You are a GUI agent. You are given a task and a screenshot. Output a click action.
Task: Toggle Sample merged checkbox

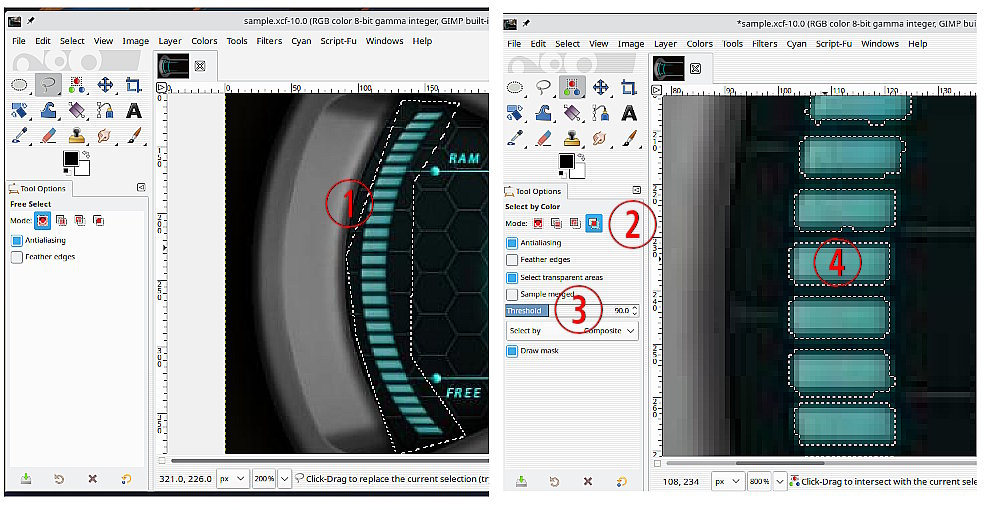[513, 295]
